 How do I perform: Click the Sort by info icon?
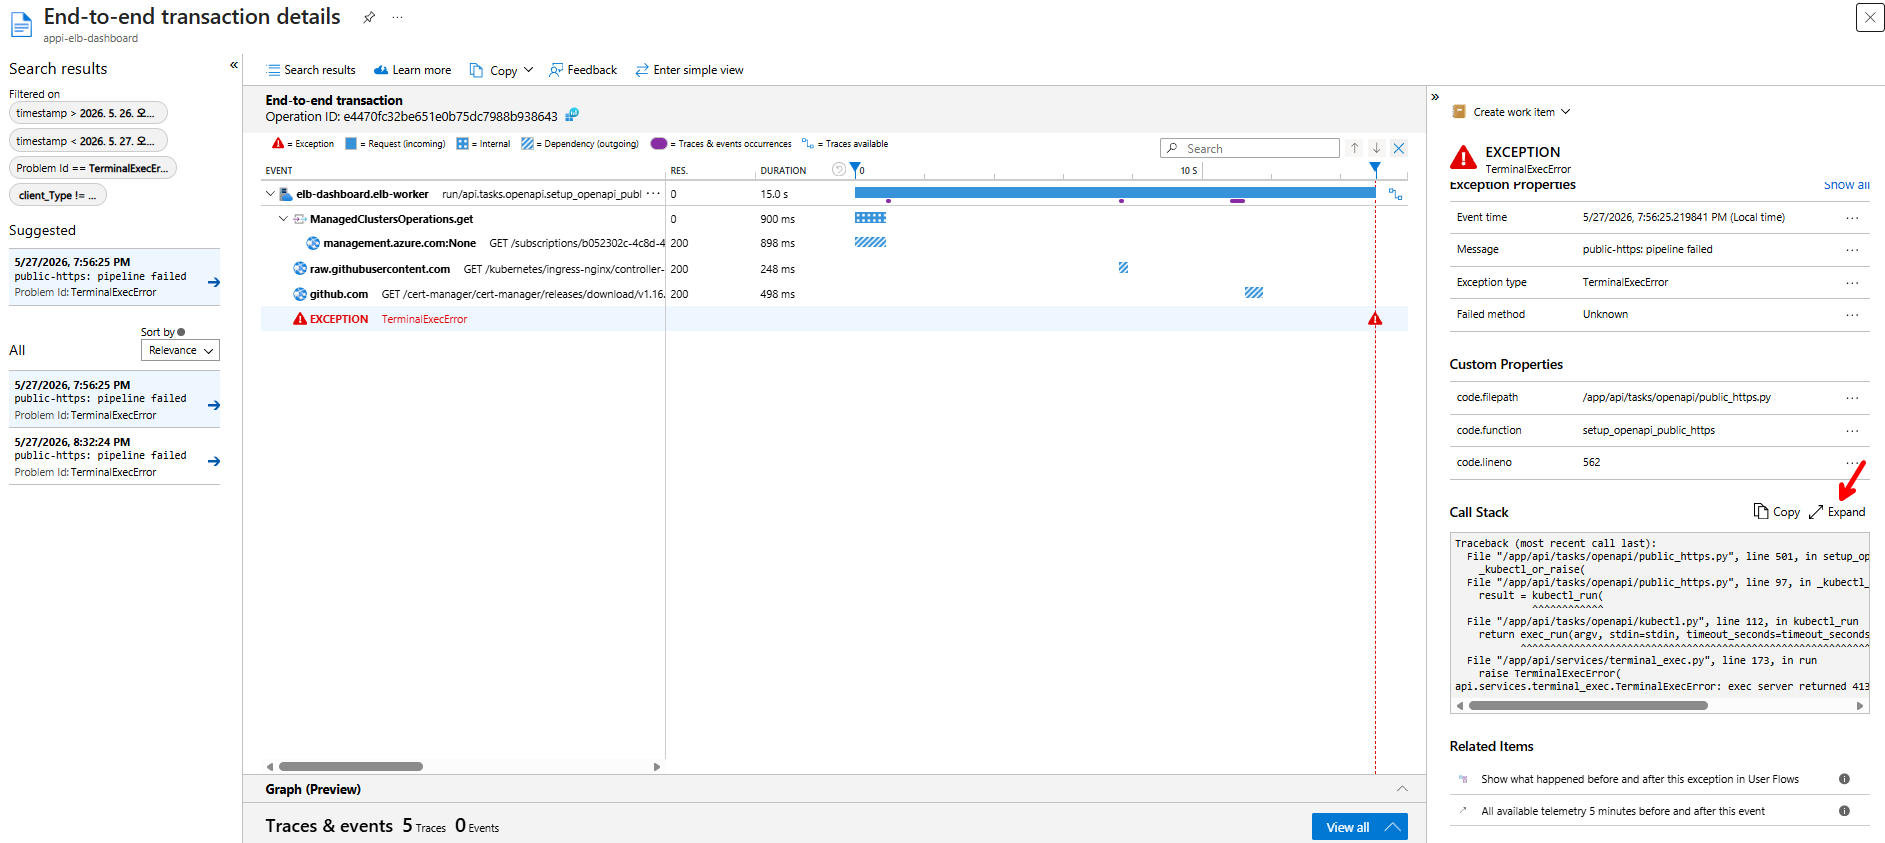pos(181,332)
